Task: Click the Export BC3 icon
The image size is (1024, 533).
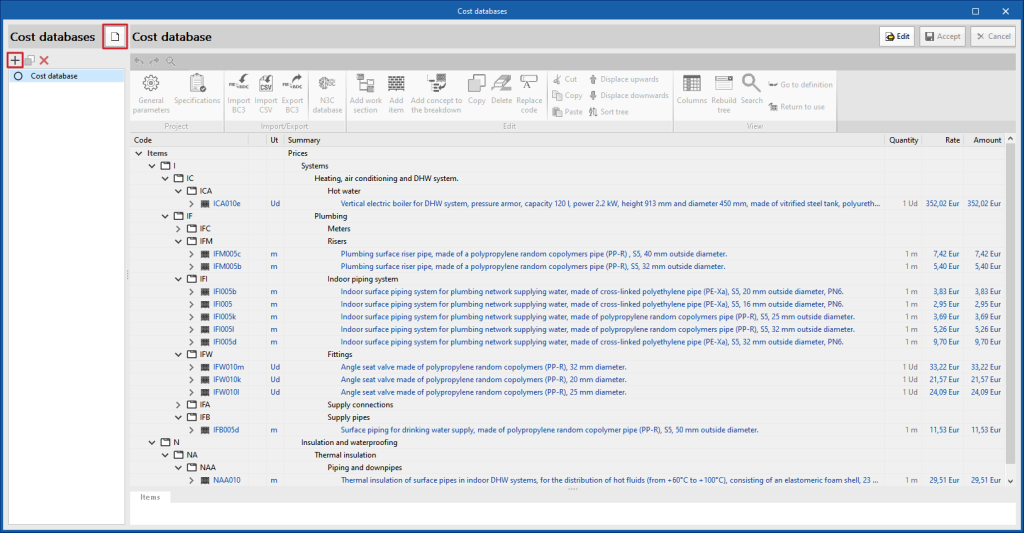Action: tap(293, 85)
